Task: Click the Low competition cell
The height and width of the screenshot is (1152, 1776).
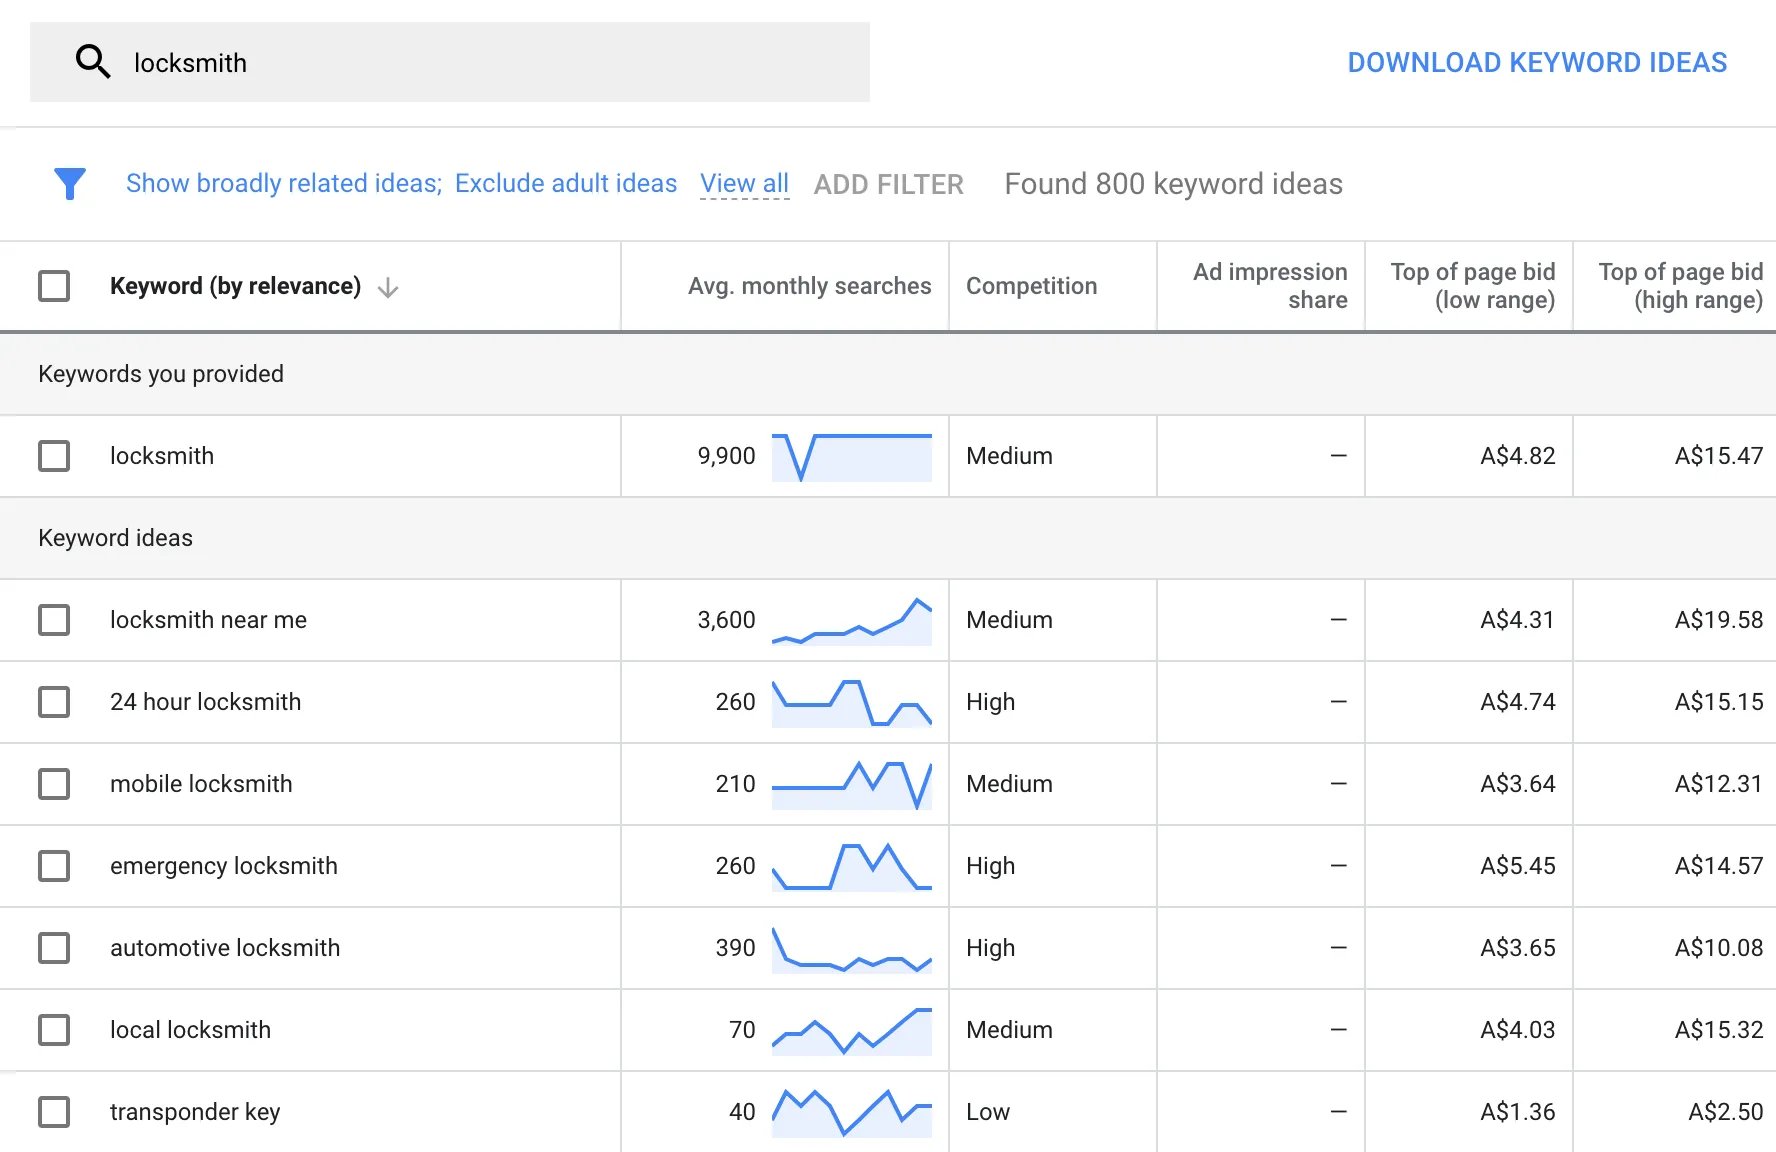Action: coord(988,1112)
